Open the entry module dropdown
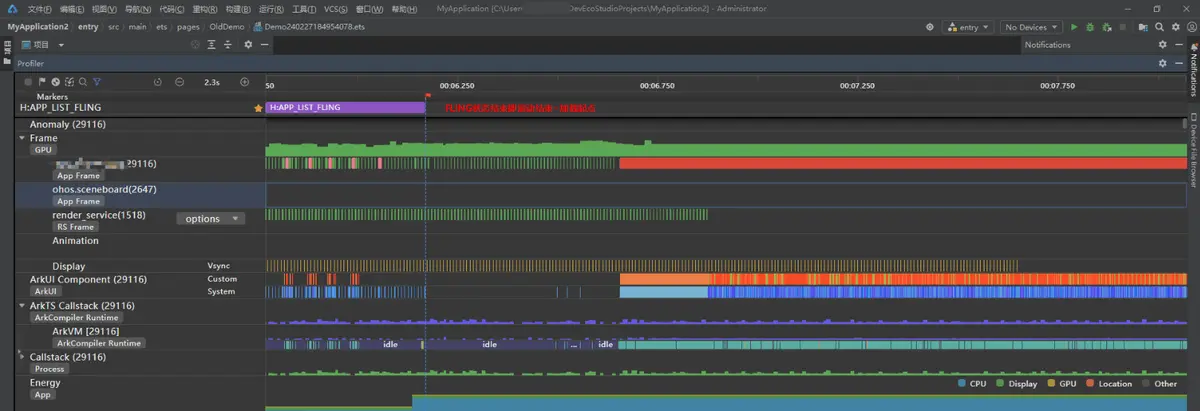Image resolution: width=1200 pixels, height=411 pixels. click(x=967, y=27)
